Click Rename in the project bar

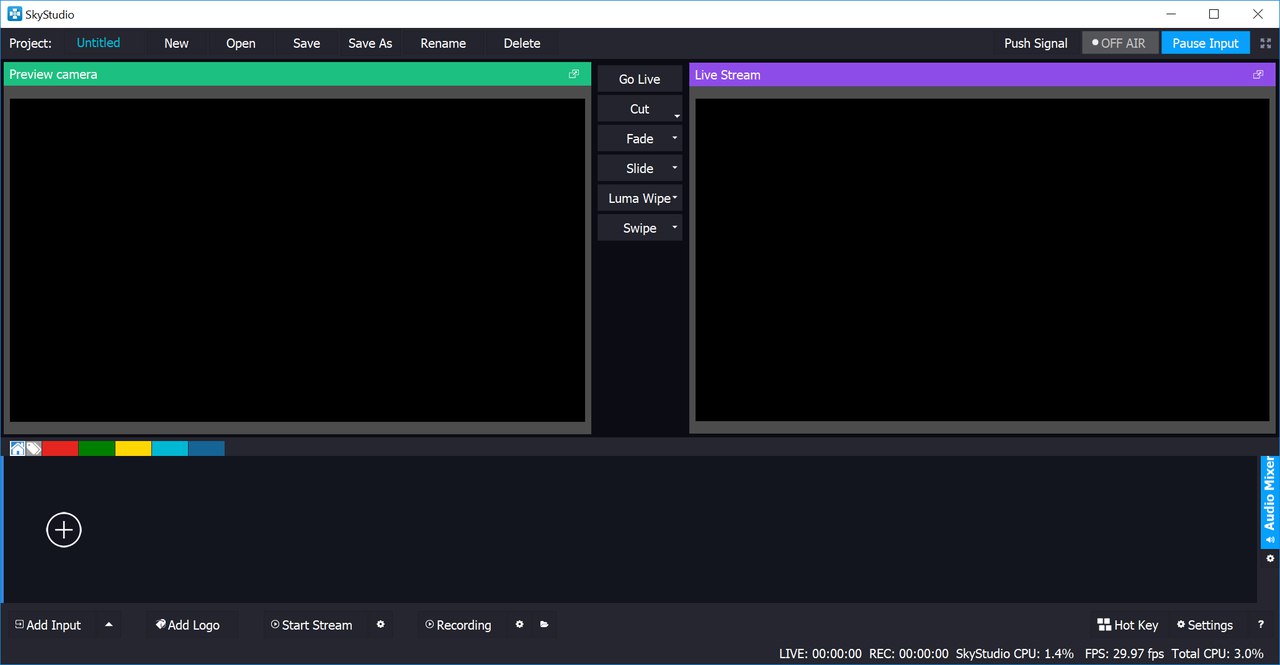point(443,43)
